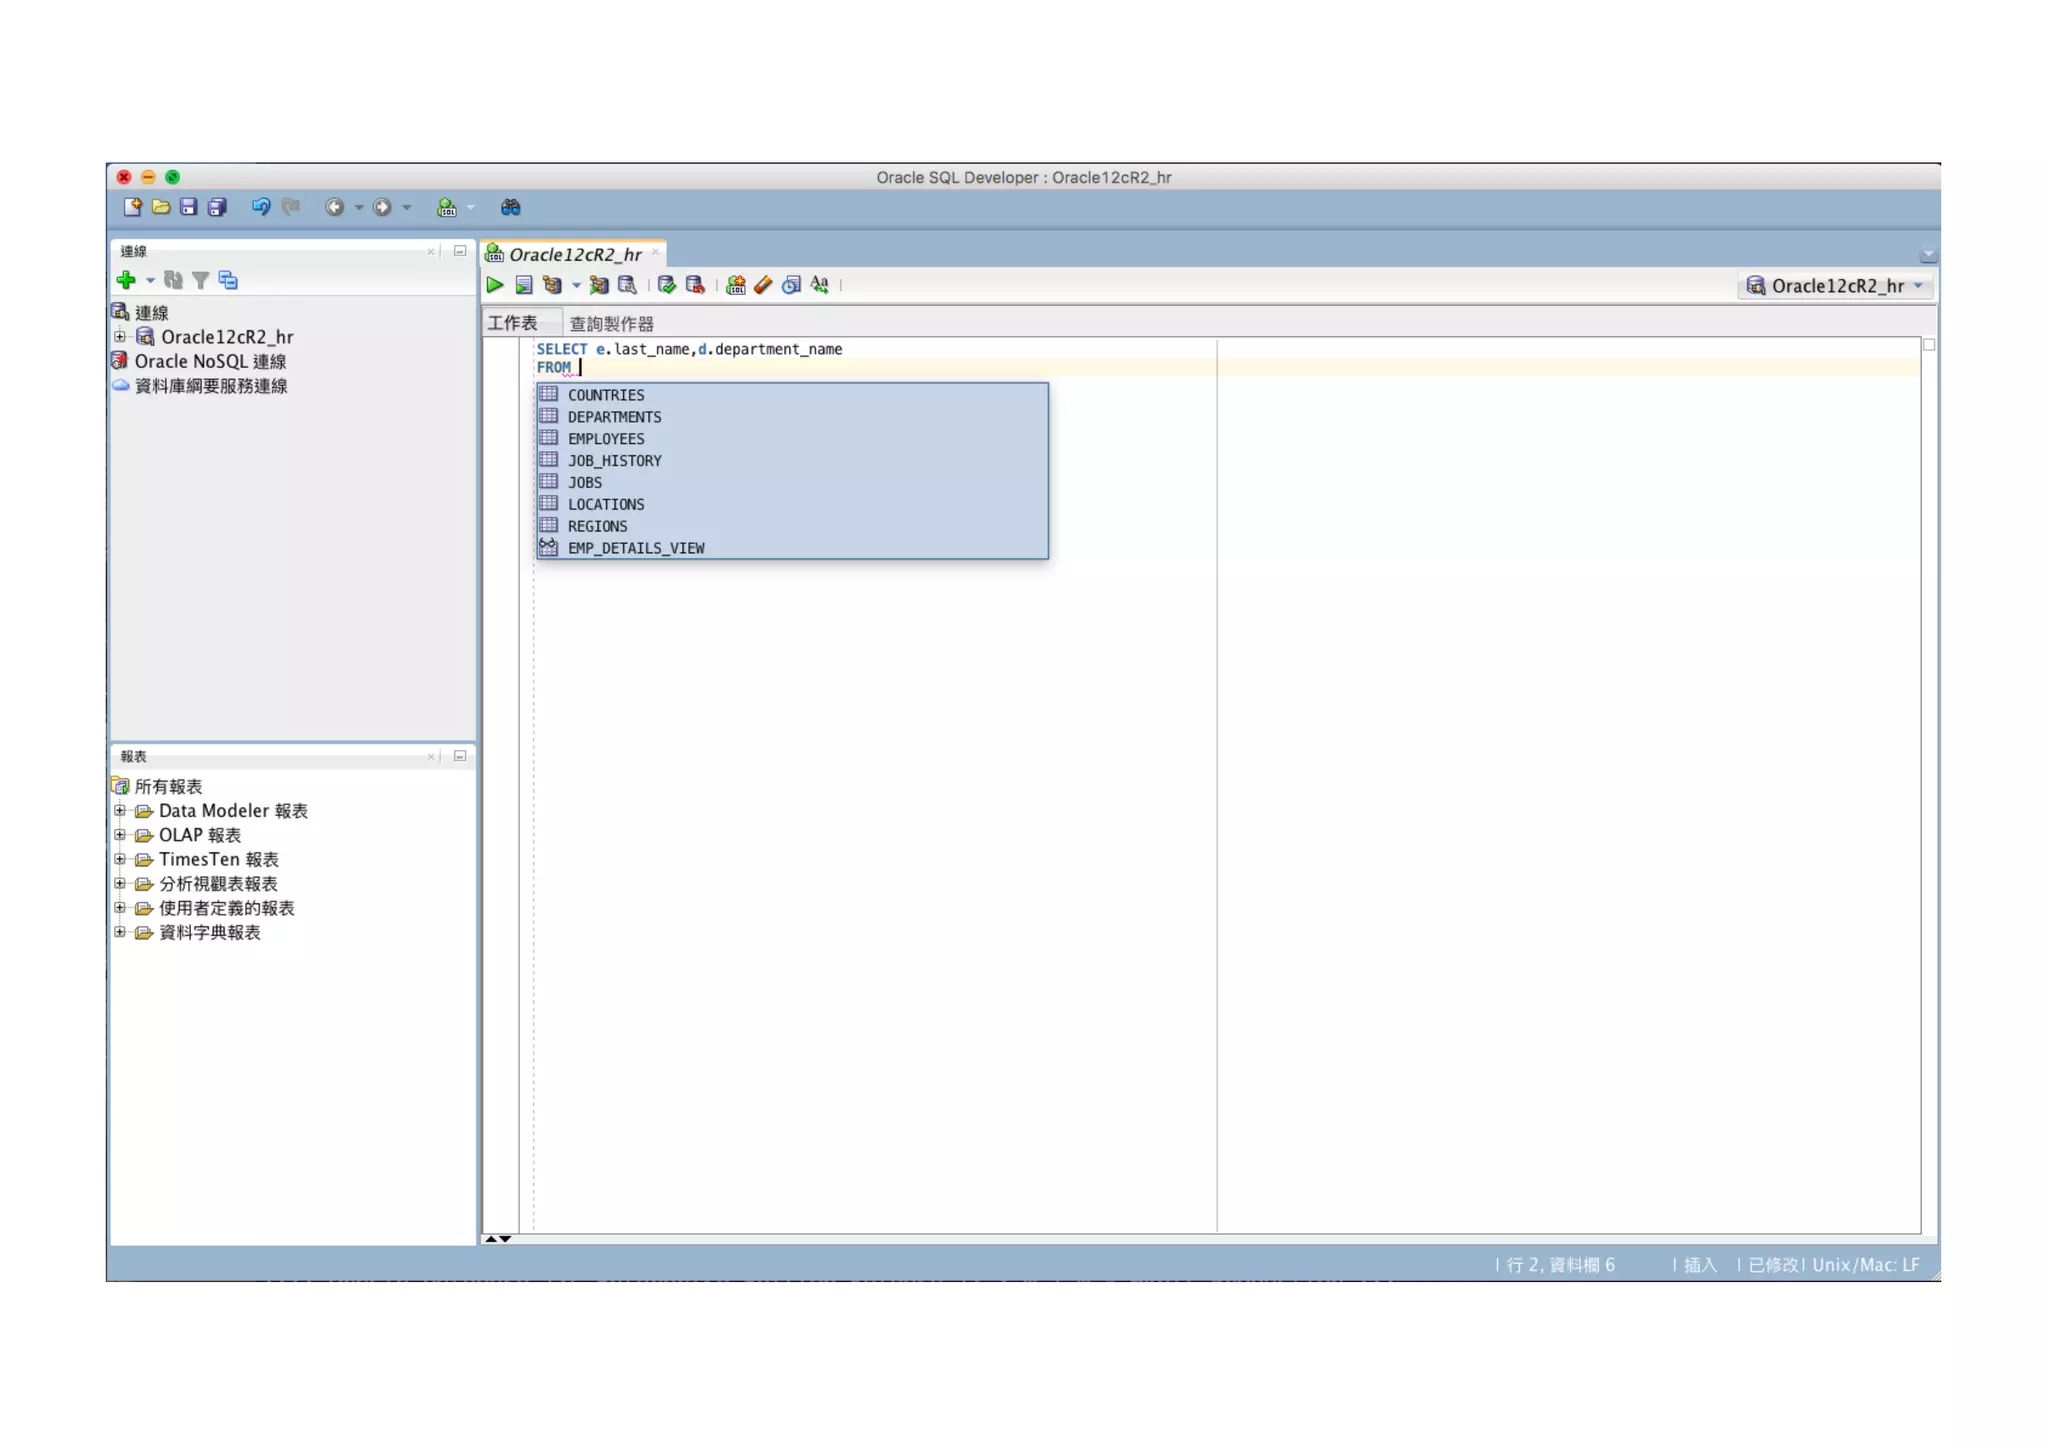Open SQL Worksheet from main toolbar

447,207
